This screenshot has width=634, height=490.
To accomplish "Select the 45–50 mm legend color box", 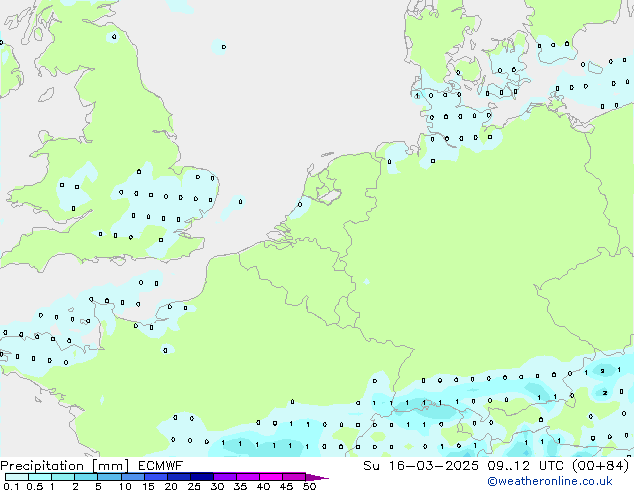I will (x=294, y=477).
